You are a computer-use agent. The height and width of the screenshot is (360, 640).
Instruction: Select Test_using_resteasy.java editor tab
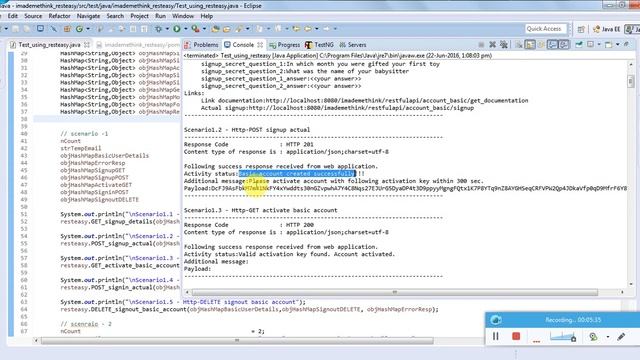(x=49, y=44)
